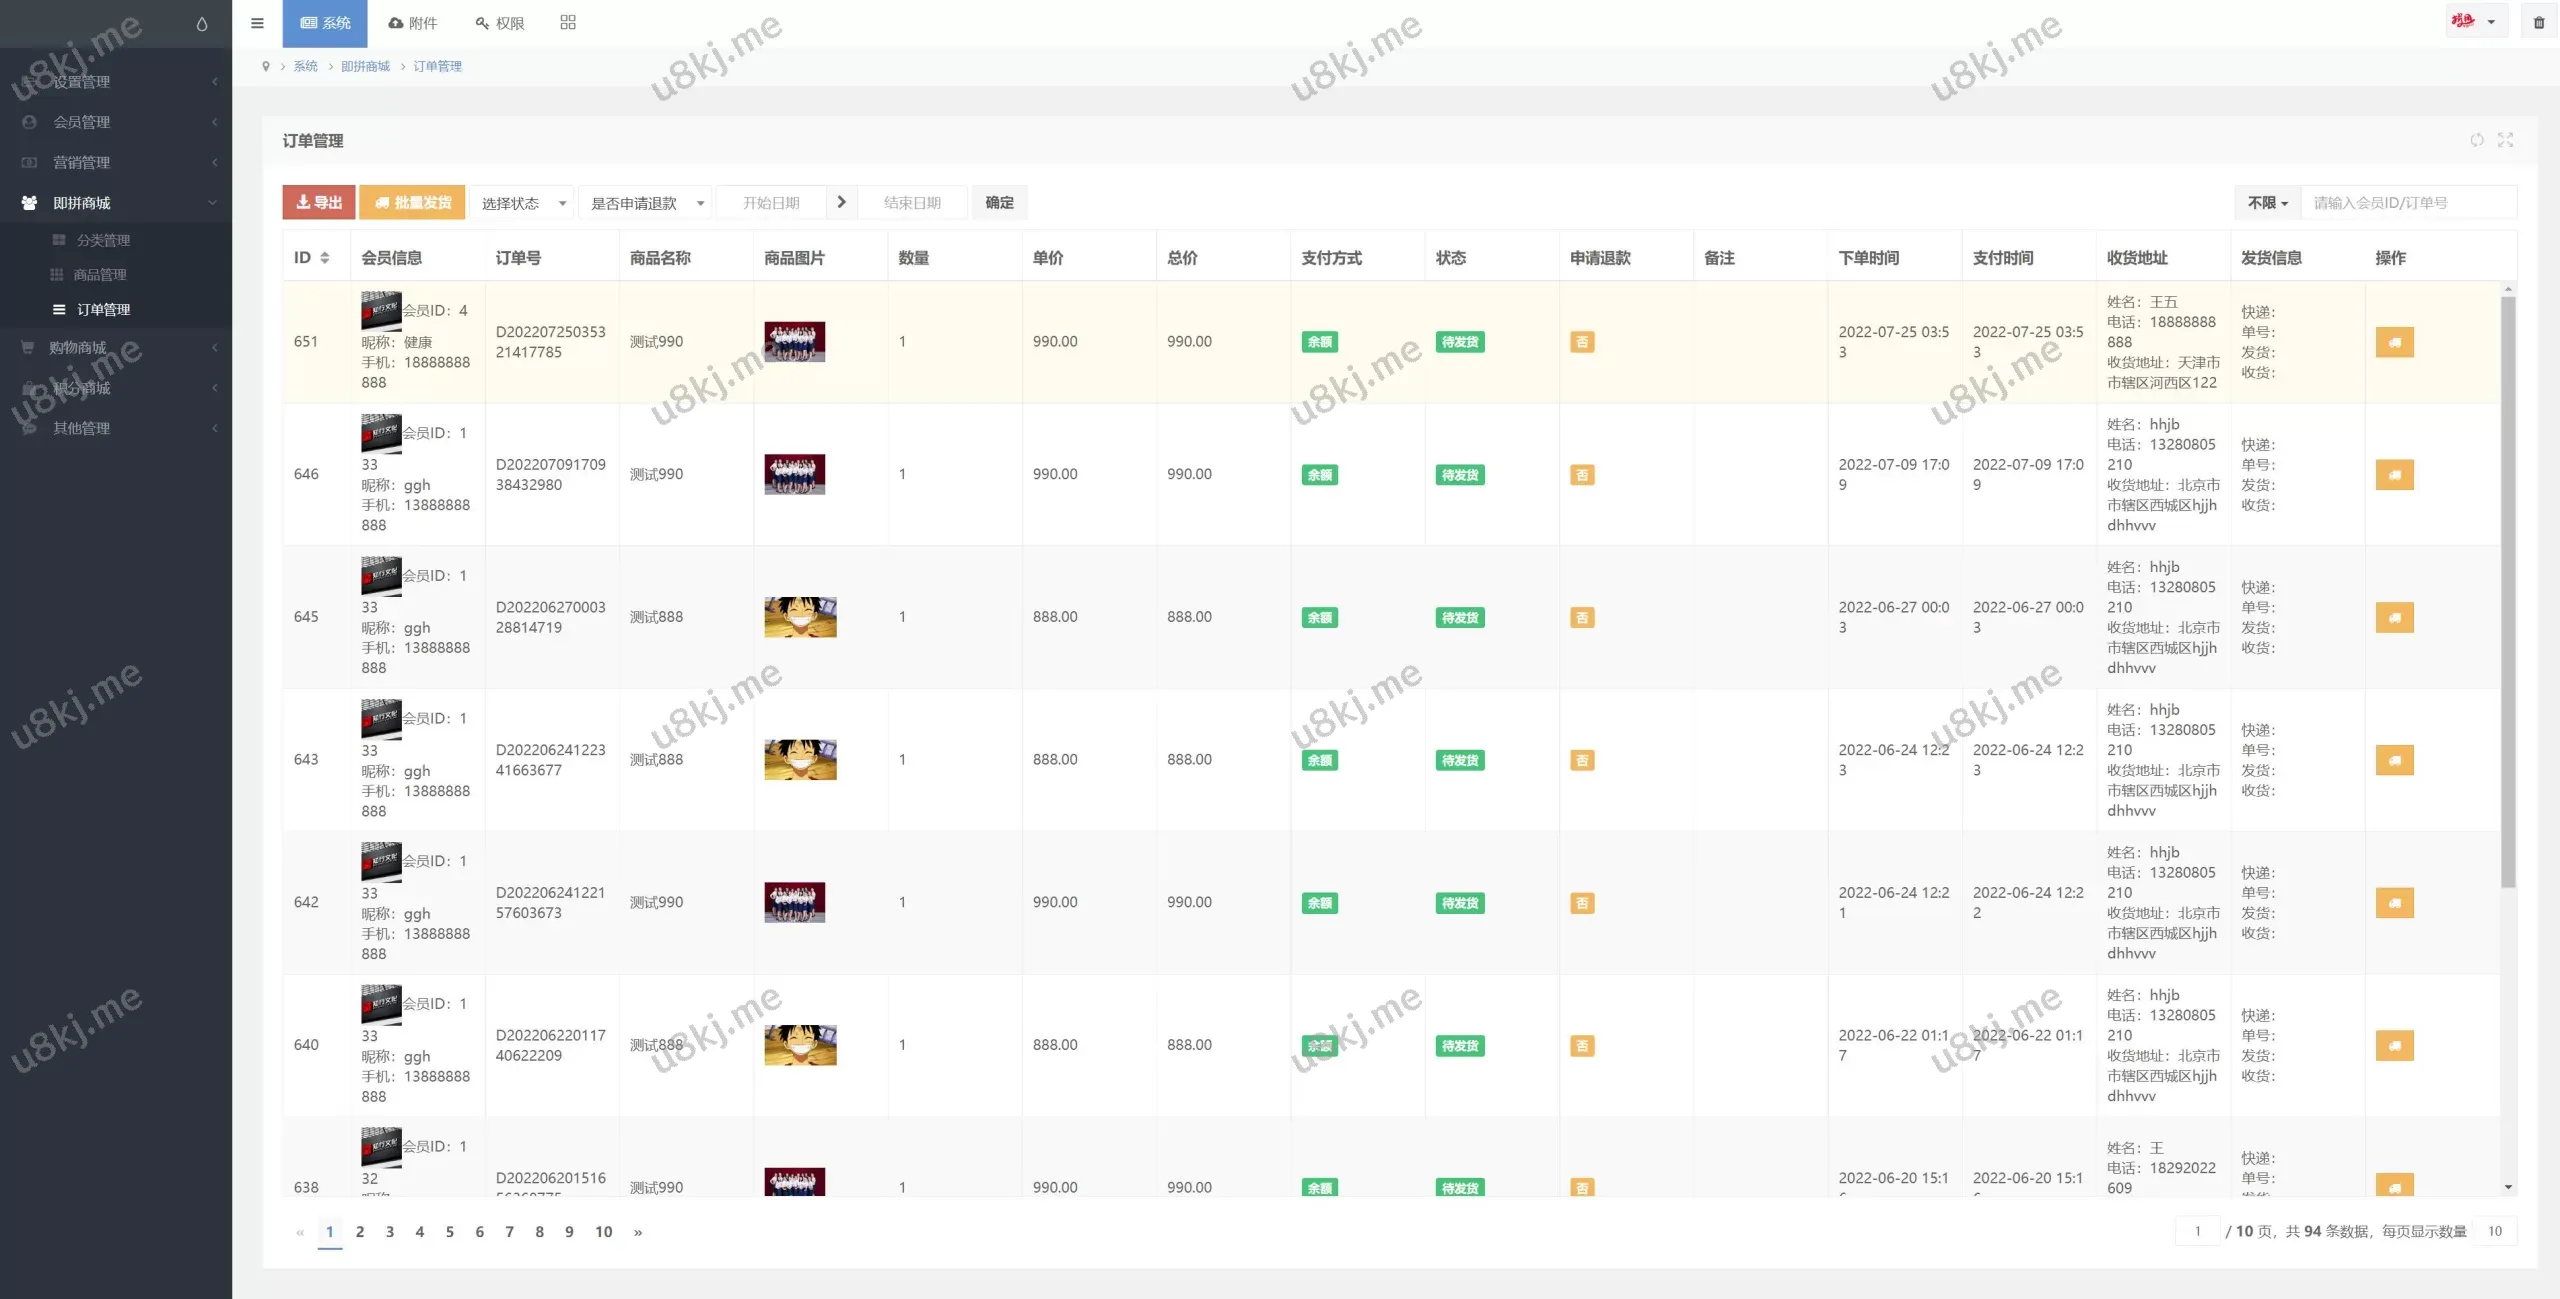Open 商品管理 in the sidebar
This screenshot has width=2560, height=1299.
click(100, 275)
